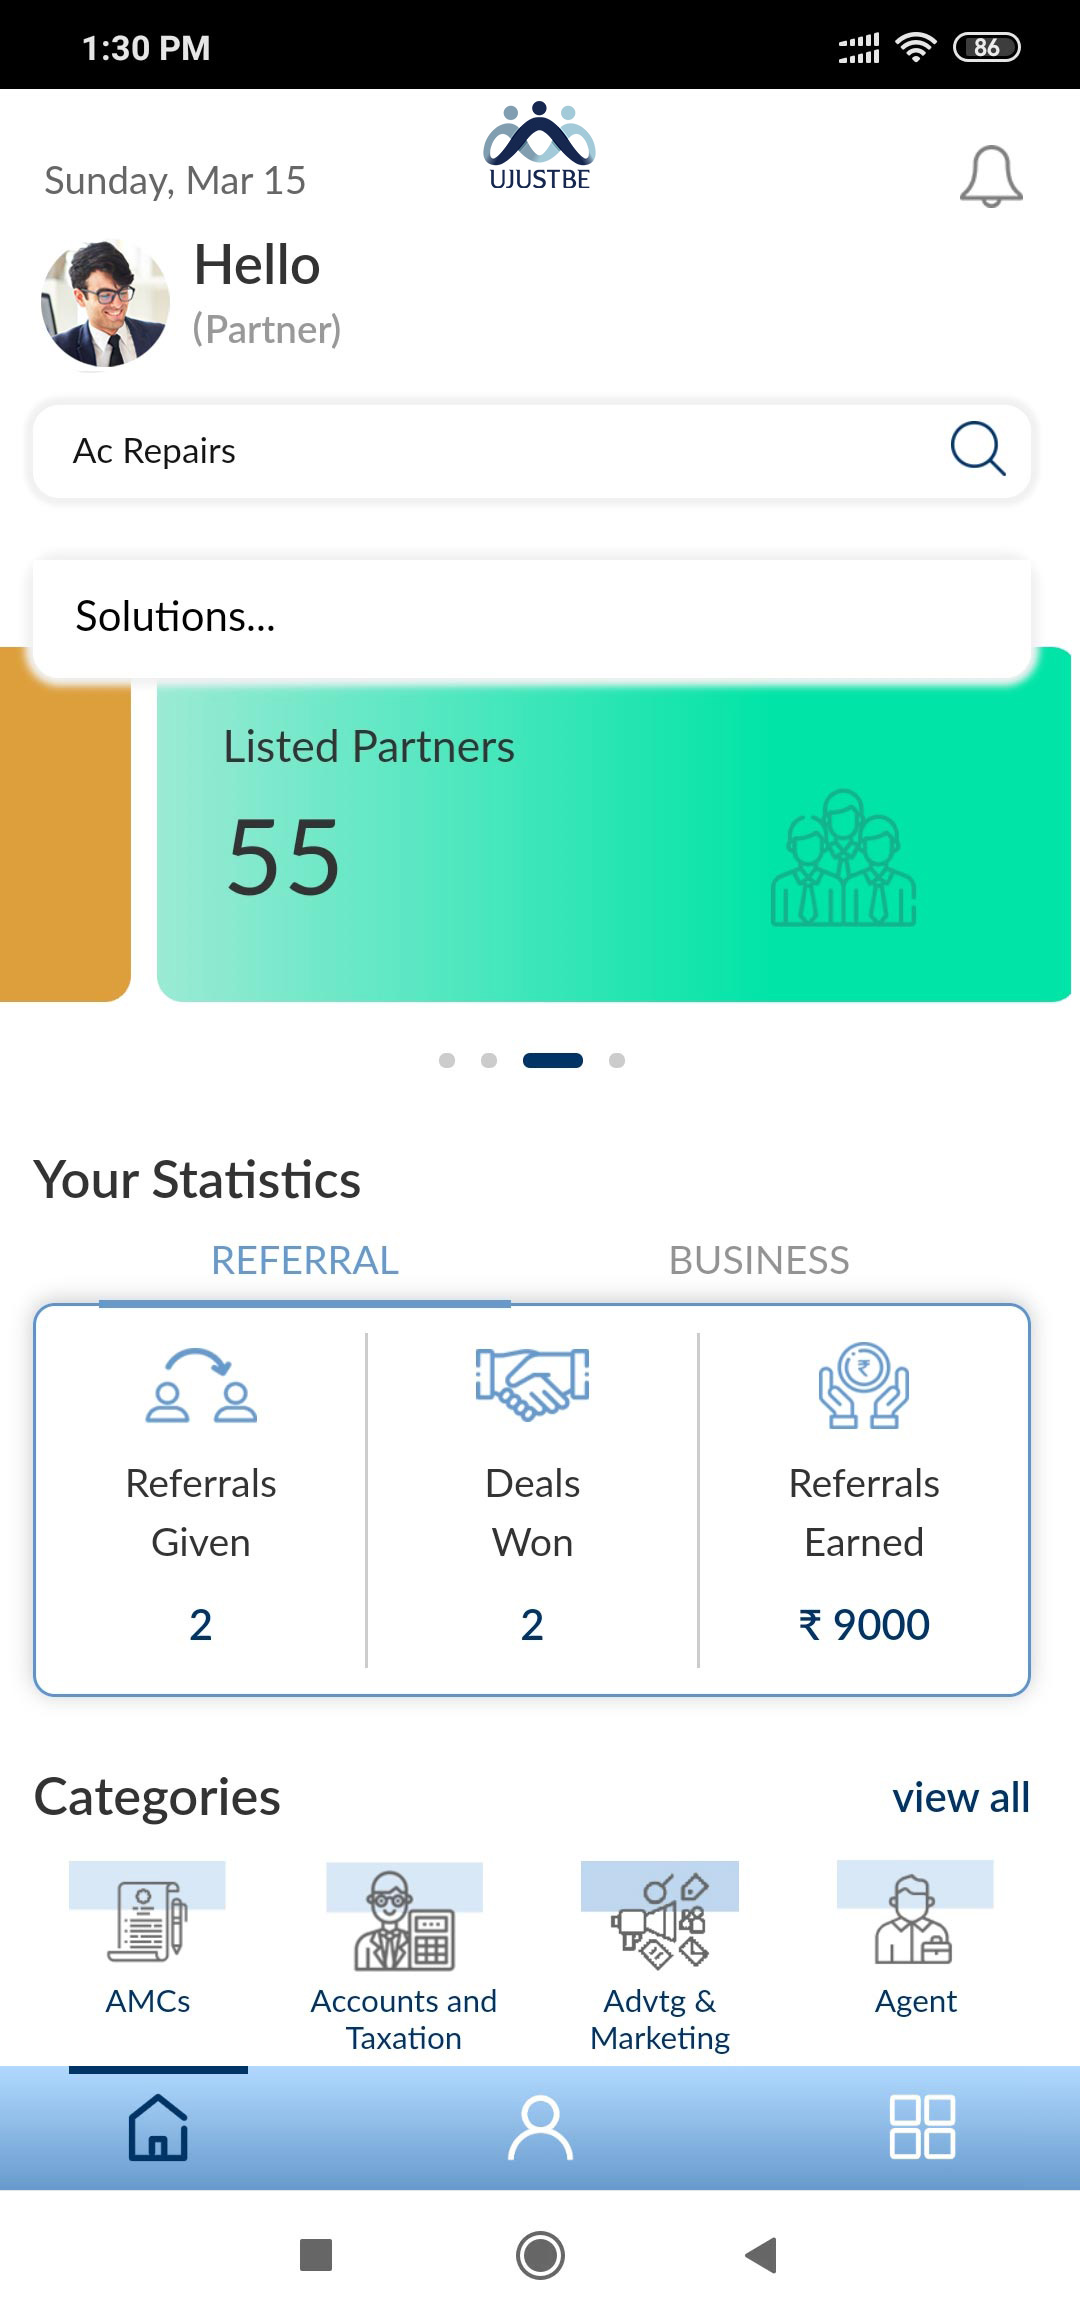Image resolution: width=1080 pixels, height=2317 pixels.
Task: Open the notifications bell
Action: [x=990, y=177]
